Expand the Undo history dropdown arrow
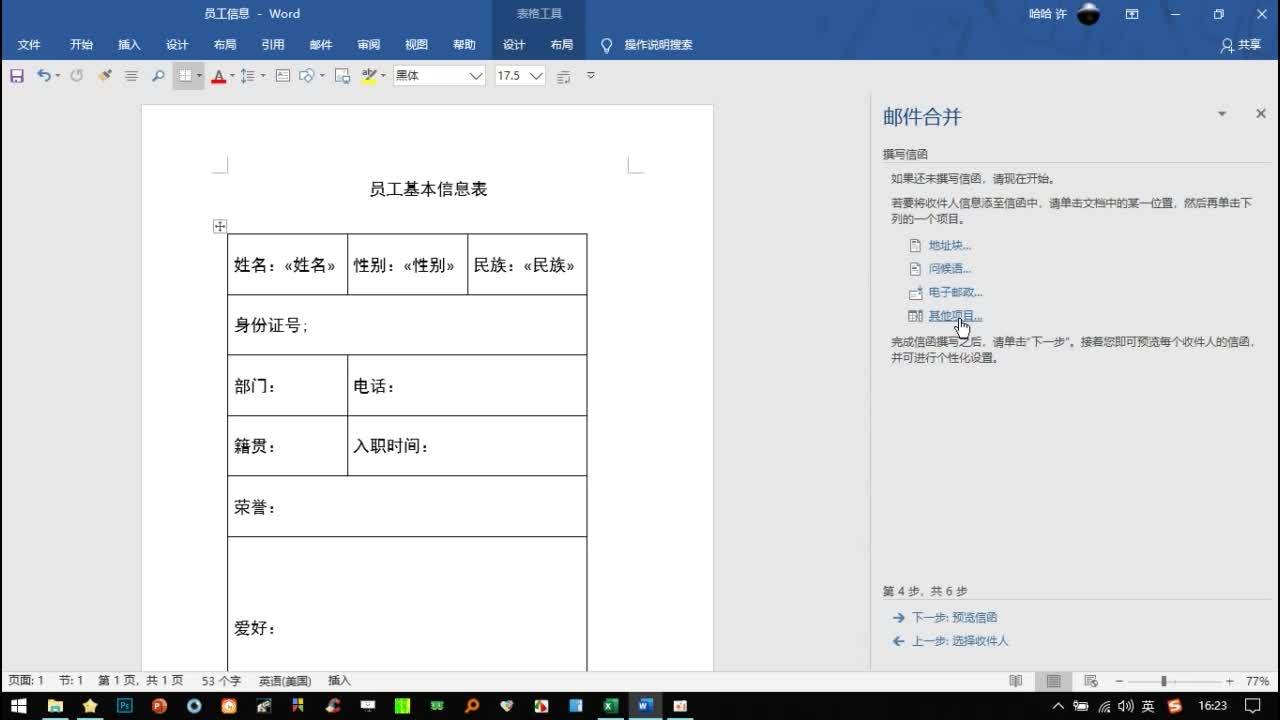Screen dimensions: 1280x720 tap(56, 75)
